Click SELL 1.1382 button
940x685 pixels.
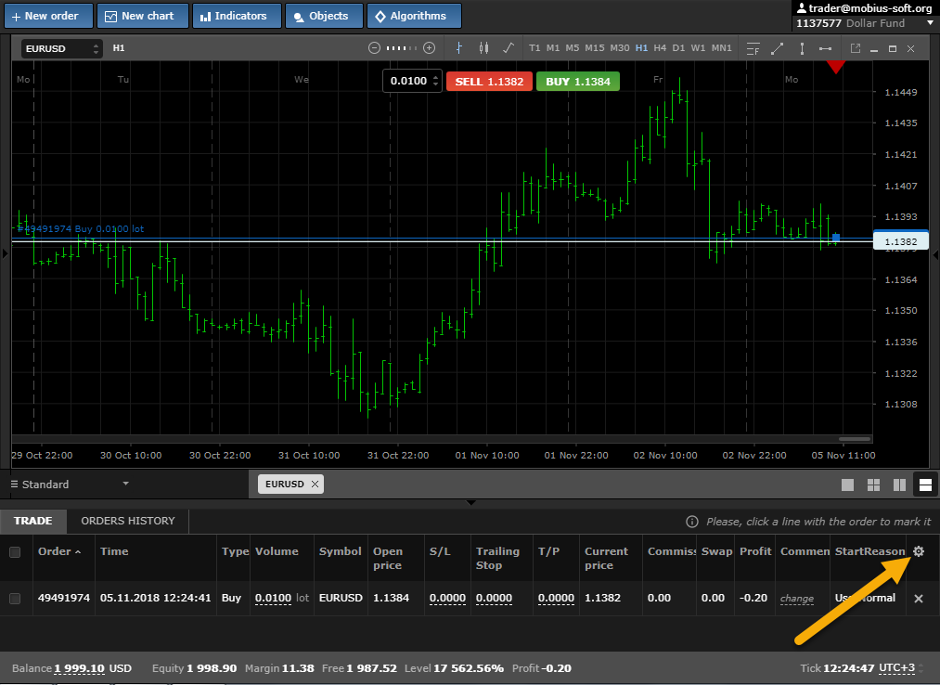[489, 82]
